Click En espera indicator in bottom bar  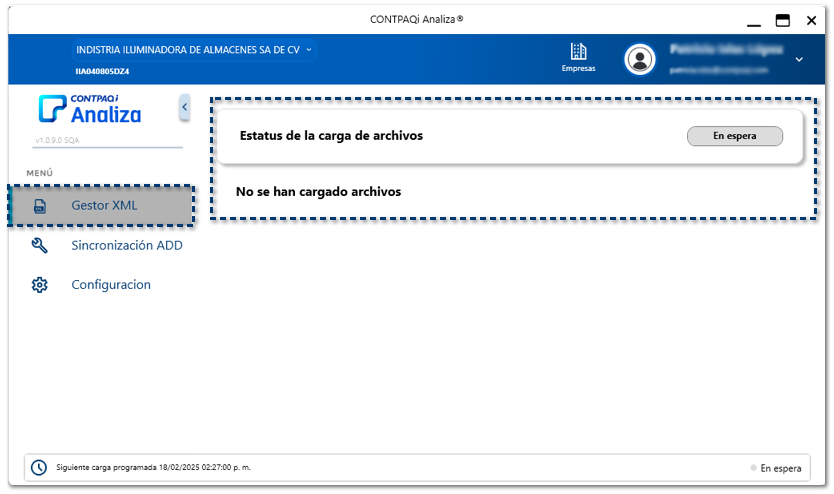point(776,468)
